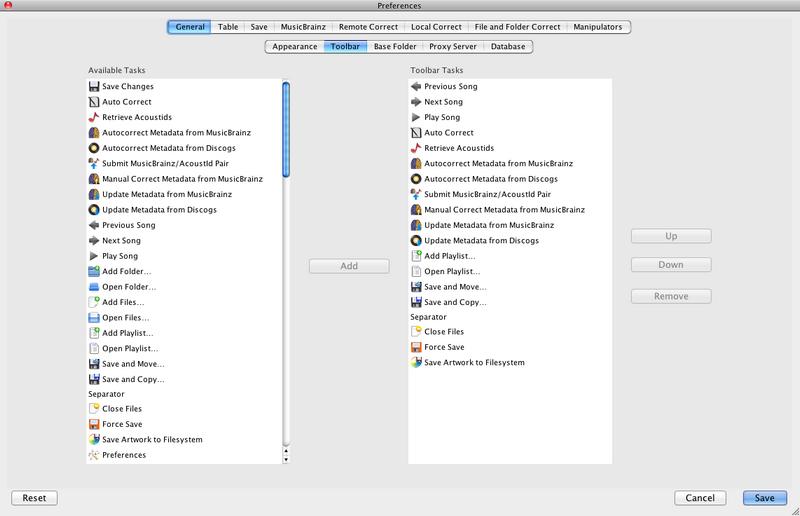Click the Save Artwork to Filesystem icon in Available Tasks
800x516 pixels.
pyautogui.click(x=94, y=439)
